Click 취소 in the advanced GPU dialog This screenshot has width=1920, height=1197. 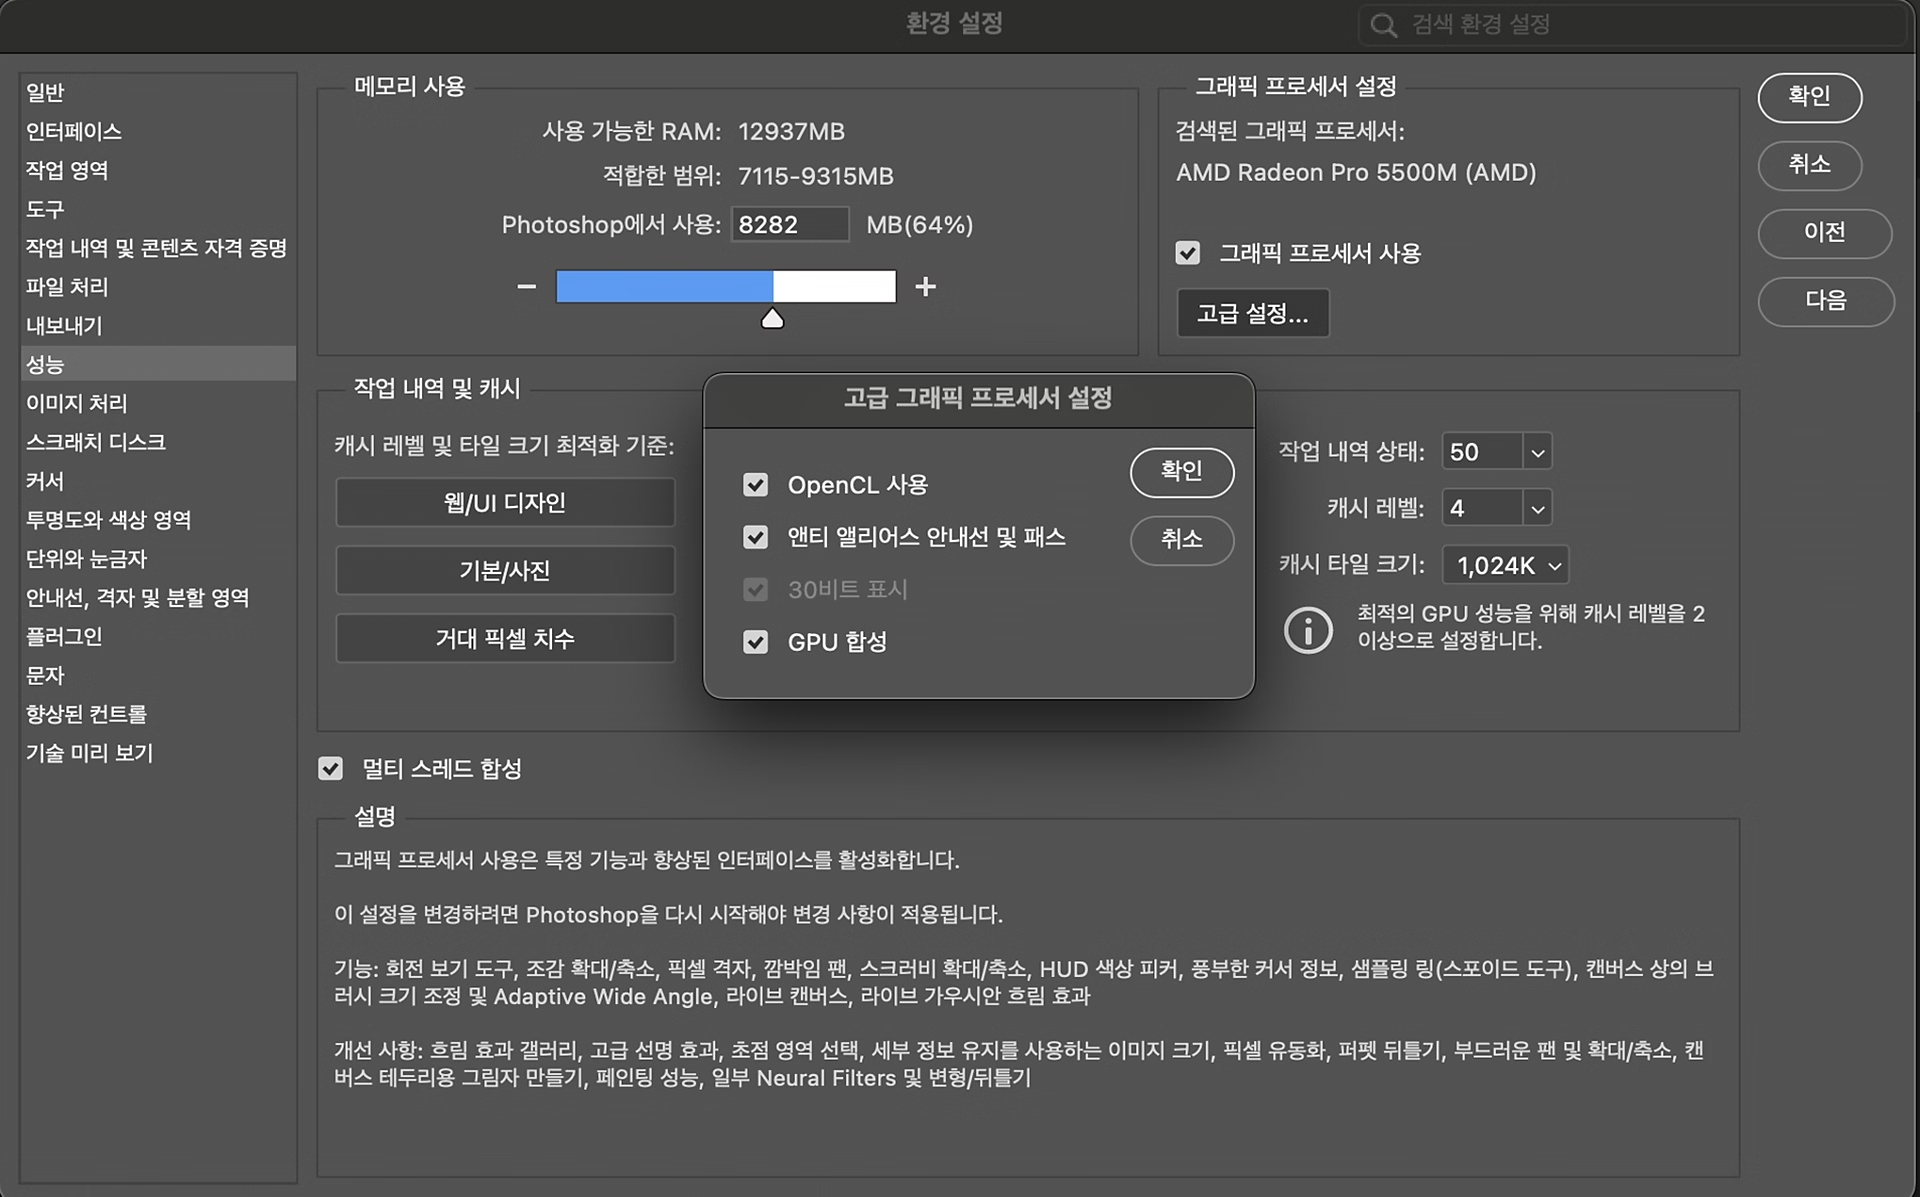1181,540
